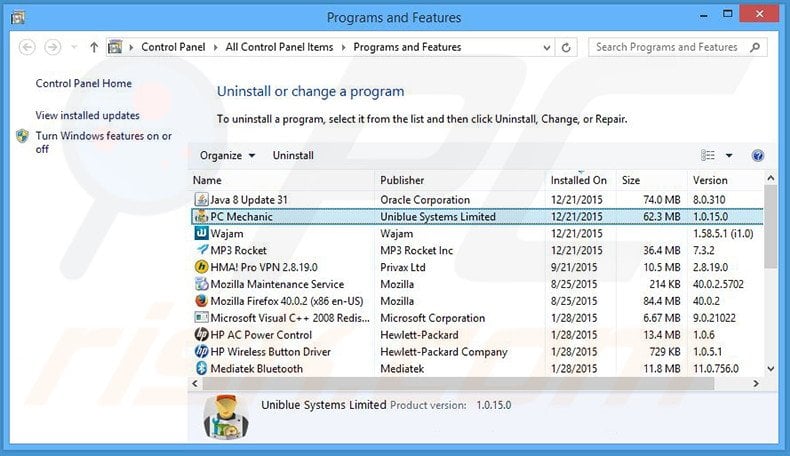Screen dimensions: 790x456
Task: Click the Programs and Features breadcrumb
Action: click(407, 47)
